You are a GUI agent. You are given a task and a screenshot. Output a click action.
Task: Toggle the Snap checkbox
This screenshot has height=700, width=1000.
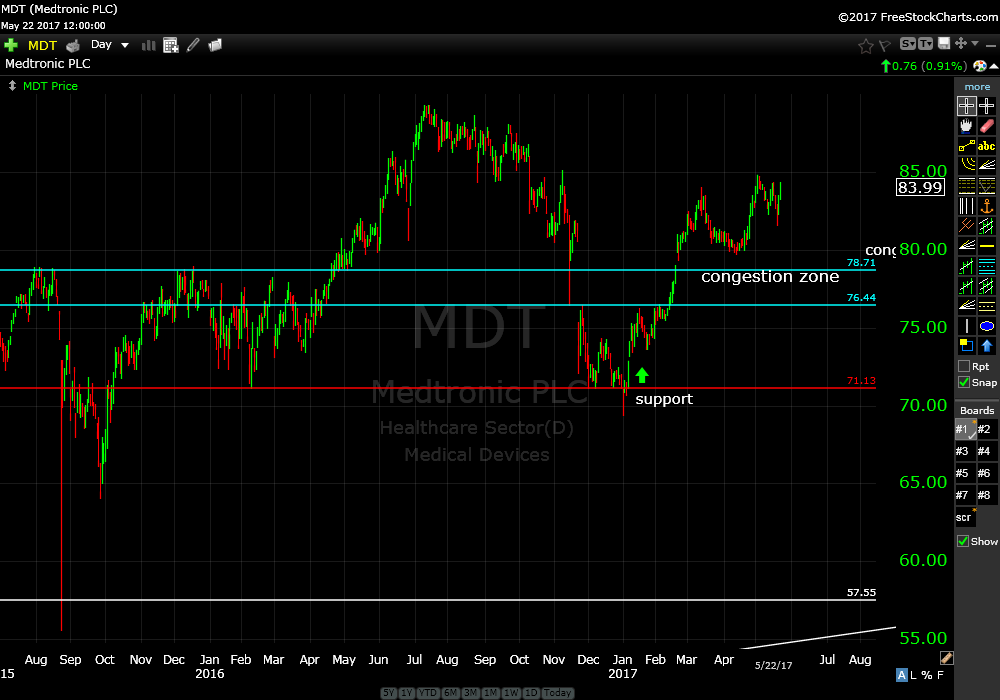(964, 382)
